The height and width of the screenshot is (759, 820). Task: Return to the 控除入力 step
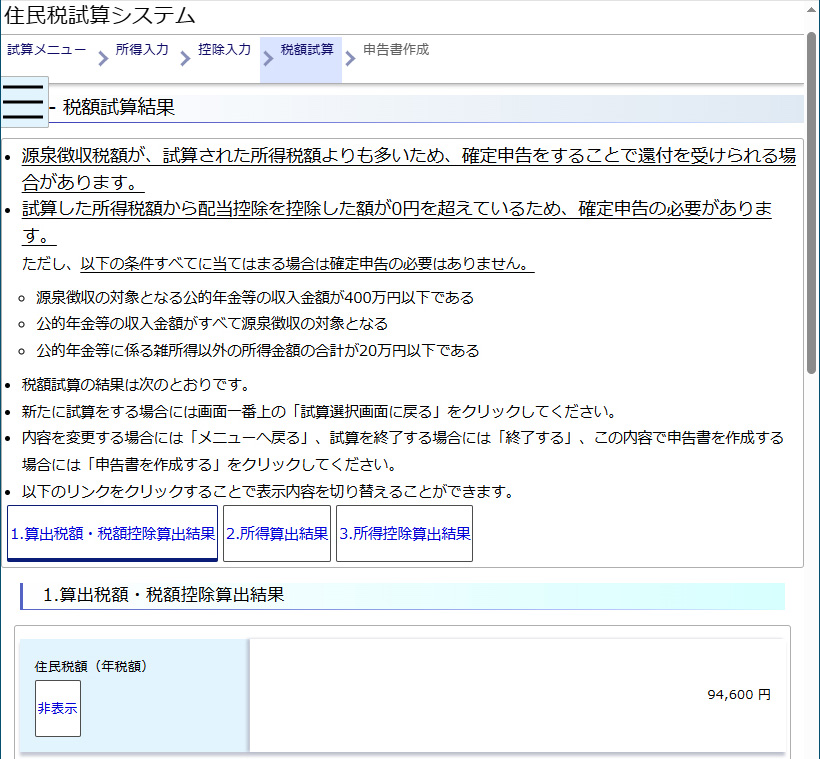pyautogui.click(x=224, y=49)
